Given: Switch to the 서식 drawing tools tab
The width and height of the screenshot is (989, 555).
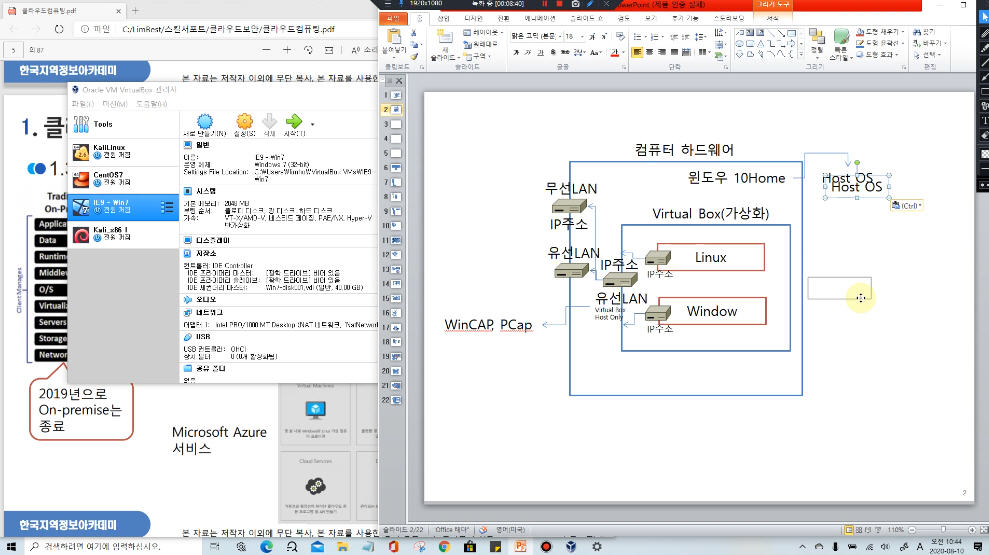Looking at the screenshot, I should coord(773,19).
